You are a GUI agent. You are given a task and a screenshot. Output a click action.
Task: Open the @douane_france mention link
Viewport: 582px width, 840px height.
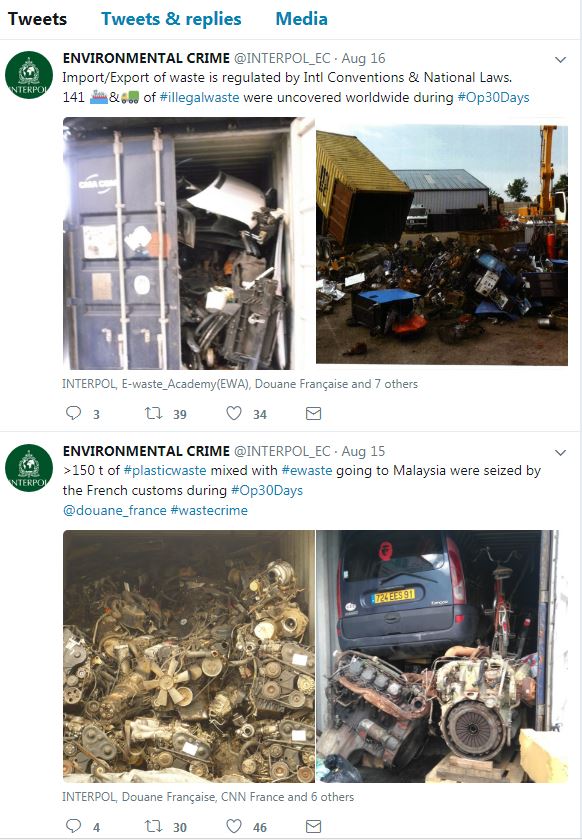pos(115,510)
